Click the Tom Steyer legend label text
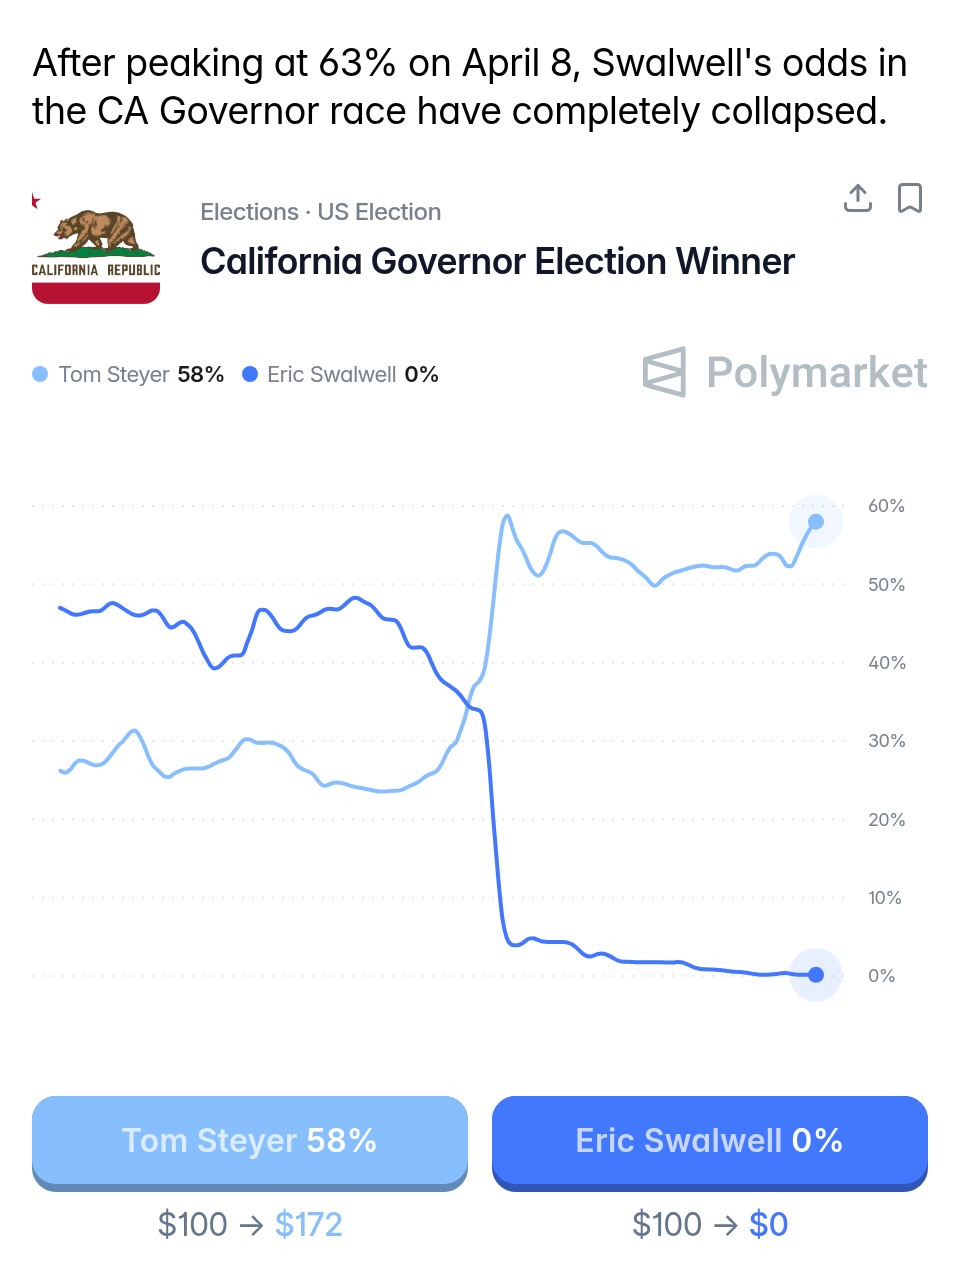The image size is (960, 1280). tap(114, 374)
